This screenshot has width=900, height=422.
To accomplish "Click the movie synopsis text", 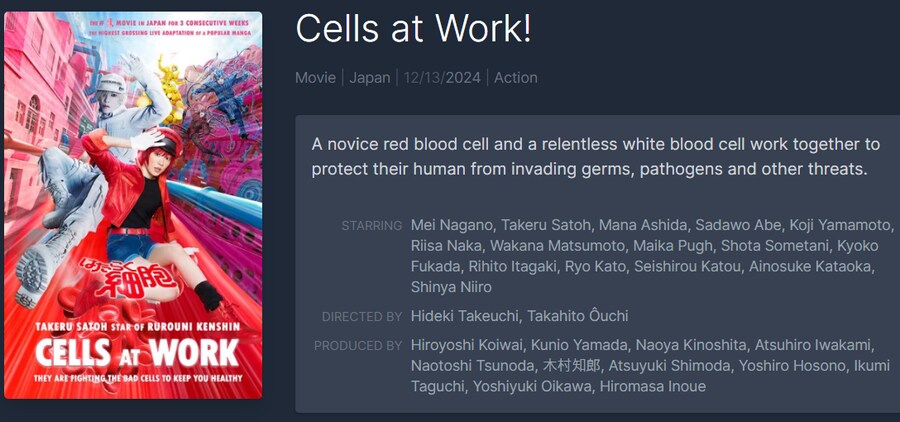I will click(596, 157).
